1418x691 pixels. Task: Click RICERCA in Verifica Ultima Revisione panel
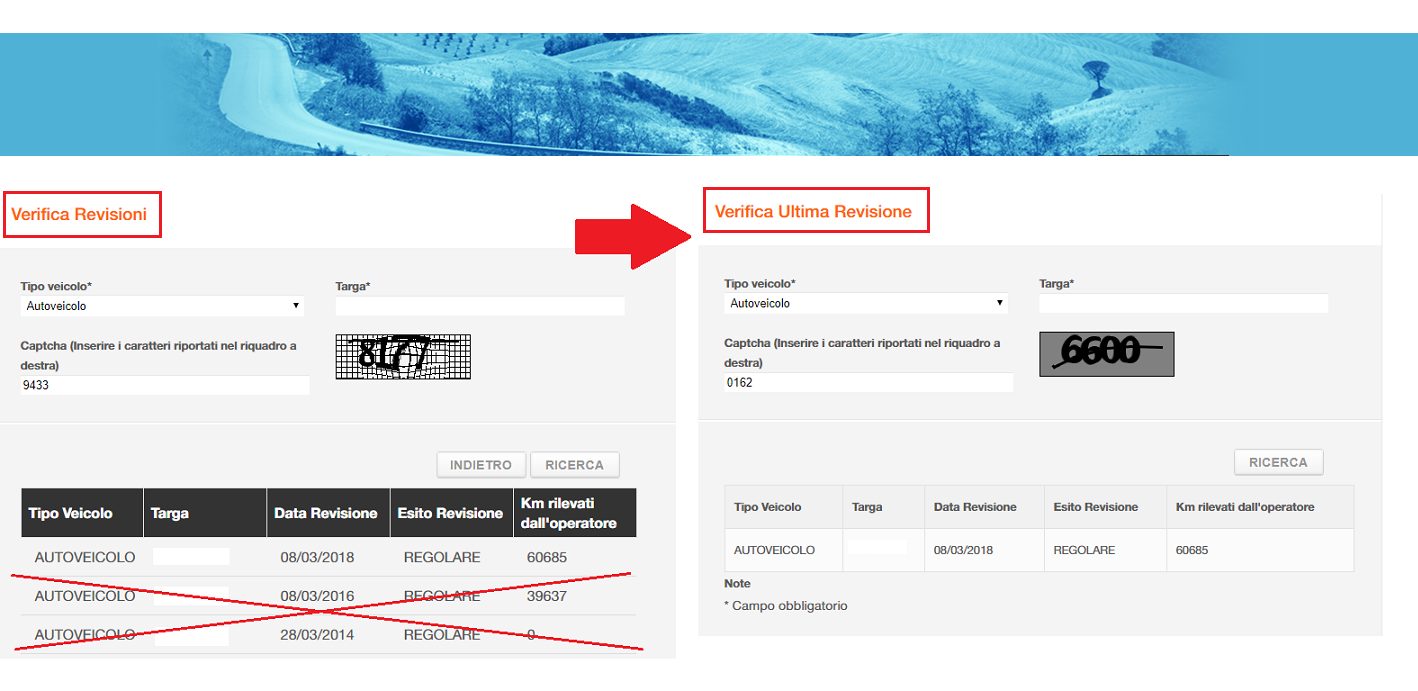pyautogui.click(x=1278, y=462)
